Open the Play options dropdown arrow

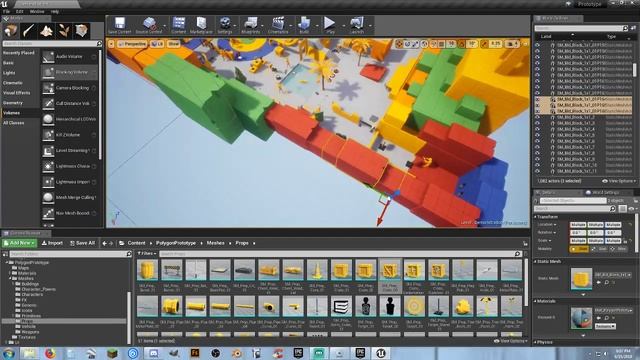(x=343, y=26)
